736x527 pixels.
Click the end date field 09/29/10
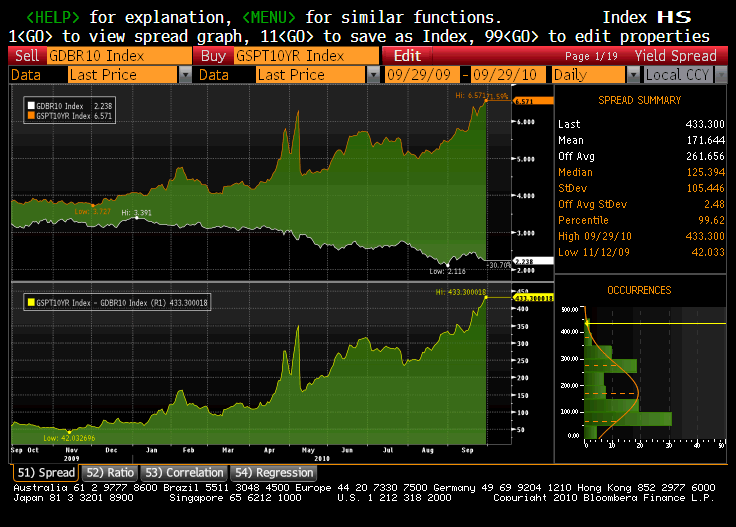[509, 75]
